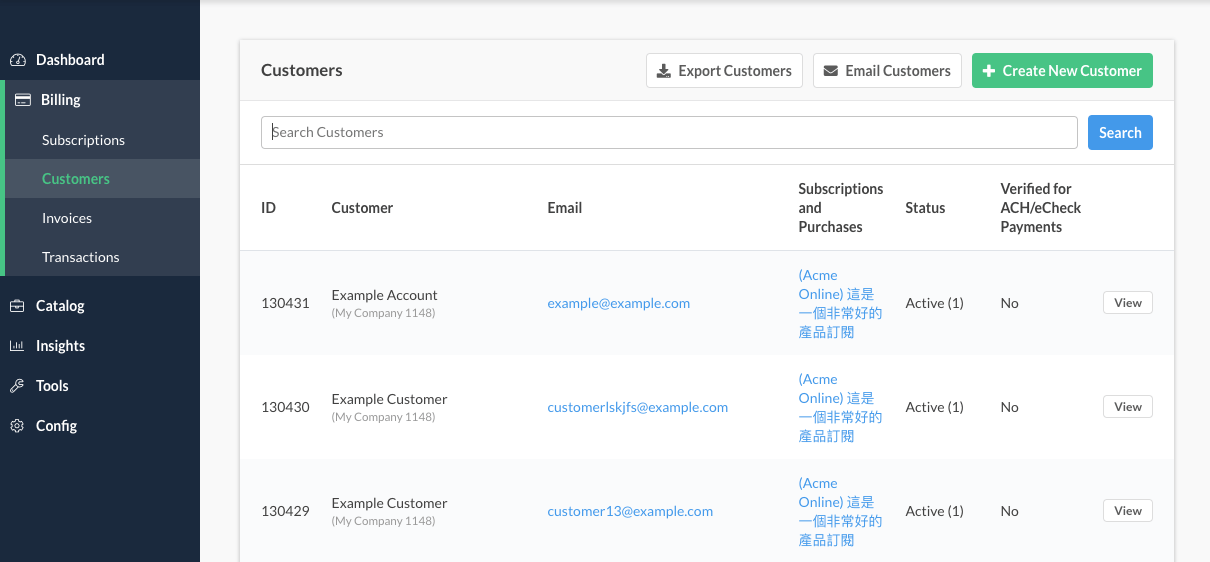
Task: Open the Subscriptions submenu item
Action: click(x=83, y=140)
